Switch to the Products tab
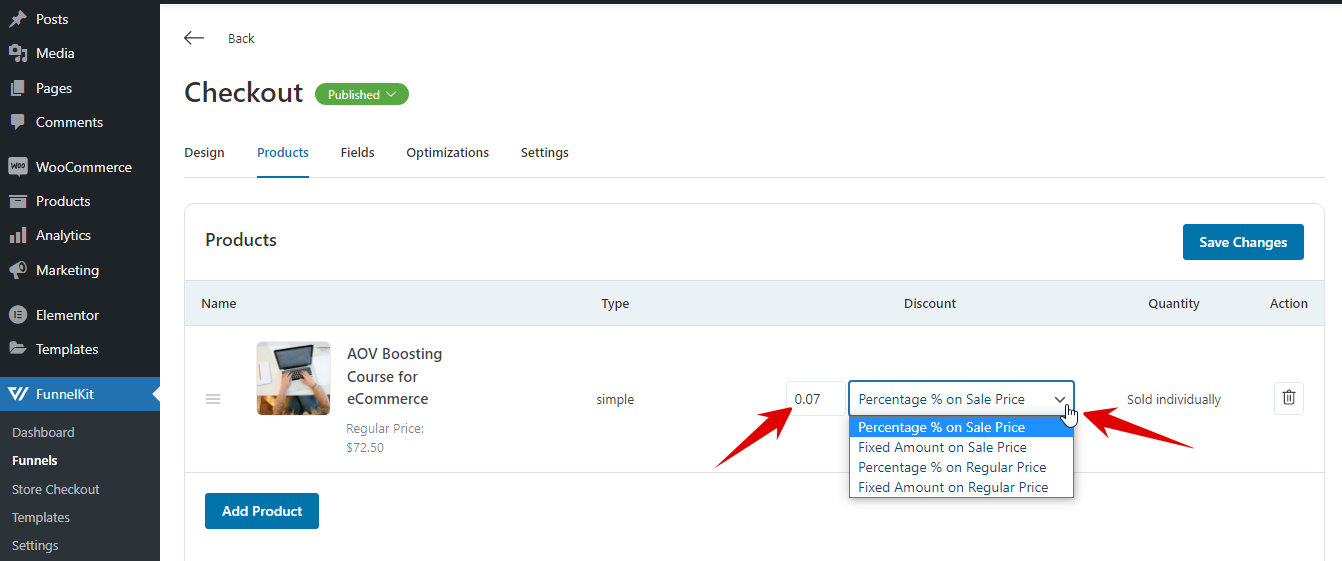This screenshot has height=561, width=1342. [283, 153]
